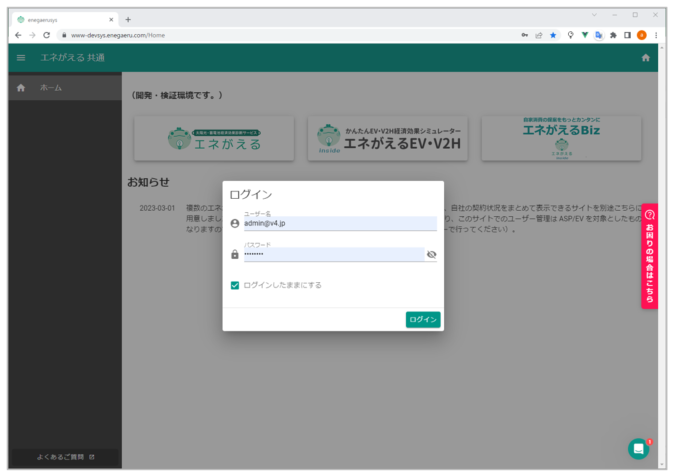Focus the ユーザー名 input field

pyautogui.click(x=340, y=223)
